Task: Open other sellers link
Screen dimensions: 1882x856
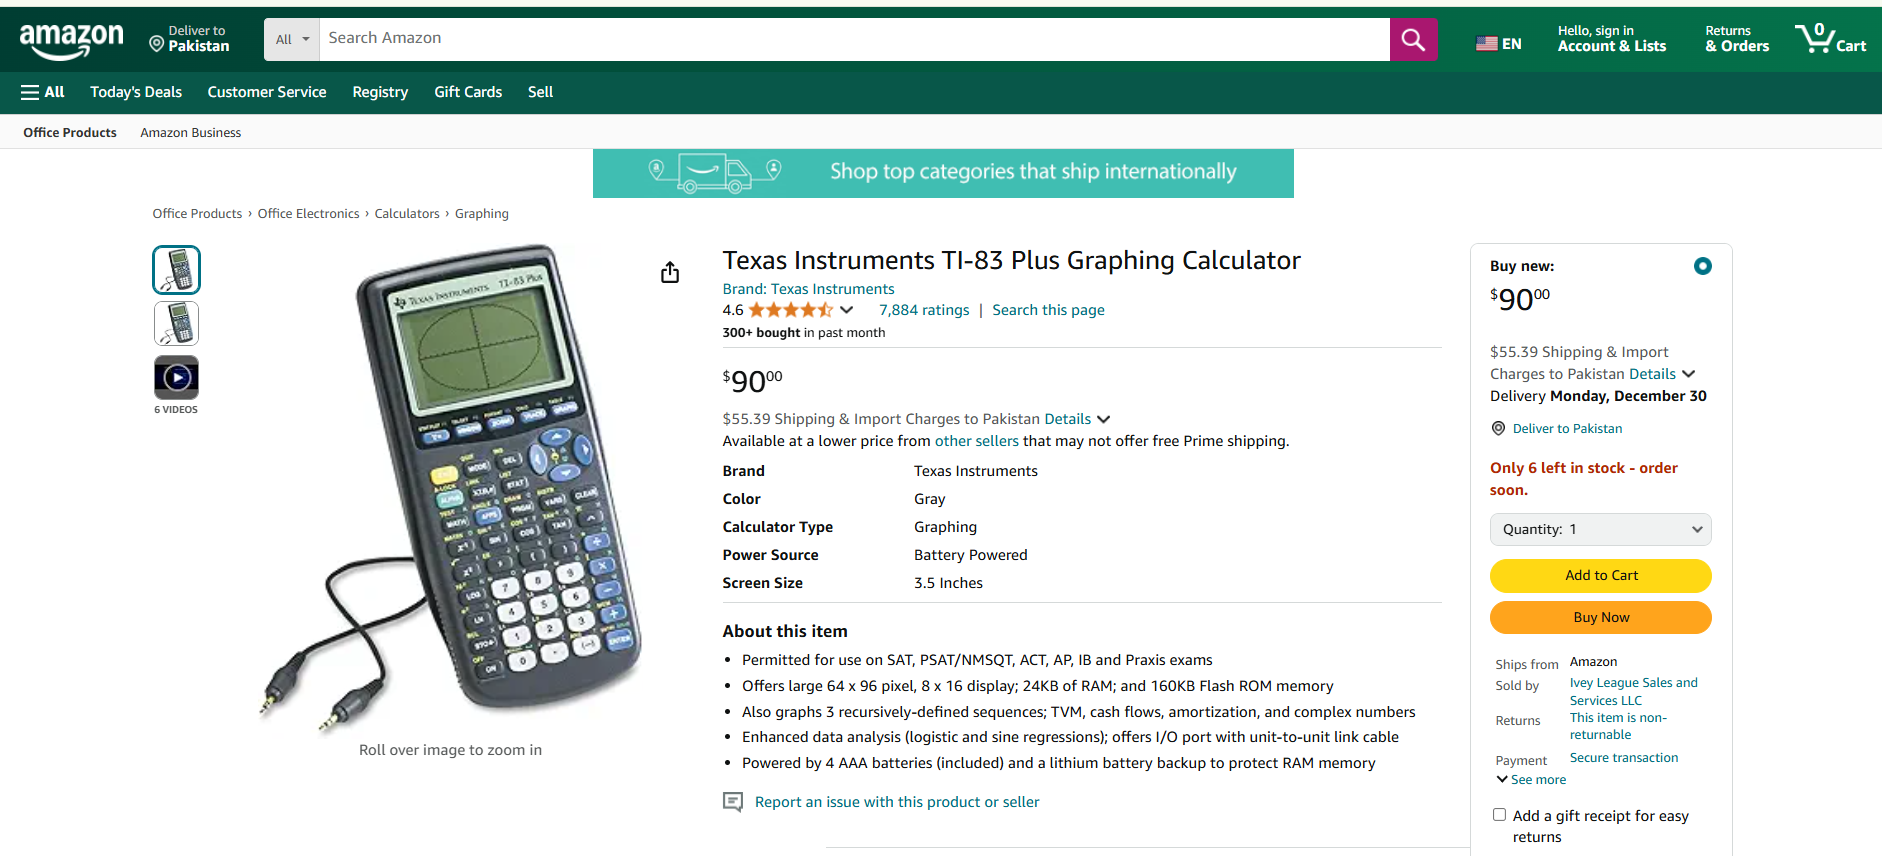Action: pyautogui.click(x=976, y=441)
